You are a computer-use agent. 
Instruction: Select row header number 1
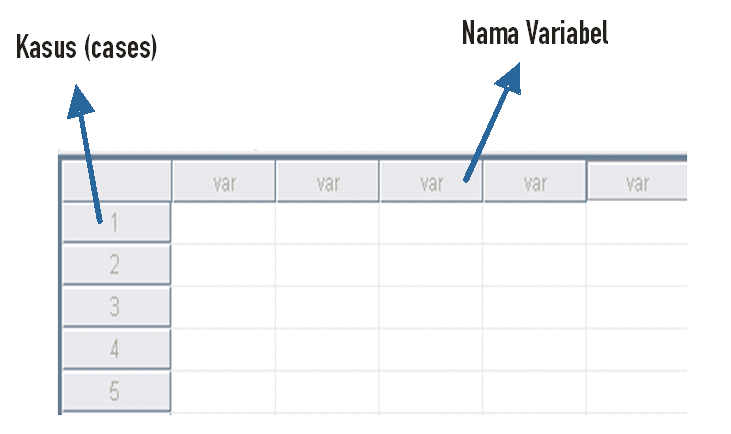click(x=117, y=222)
